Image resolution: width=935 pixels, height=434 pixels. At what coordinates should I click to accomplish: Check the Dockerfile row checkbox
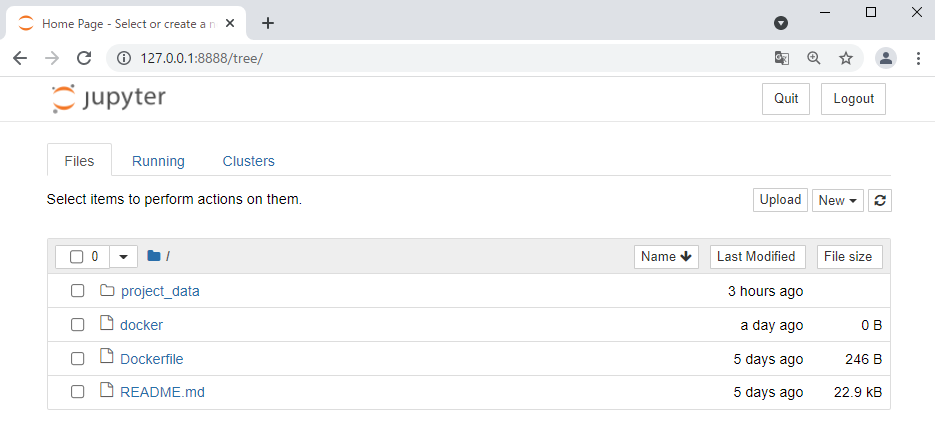pyautogui.click(x=78, y=359)
